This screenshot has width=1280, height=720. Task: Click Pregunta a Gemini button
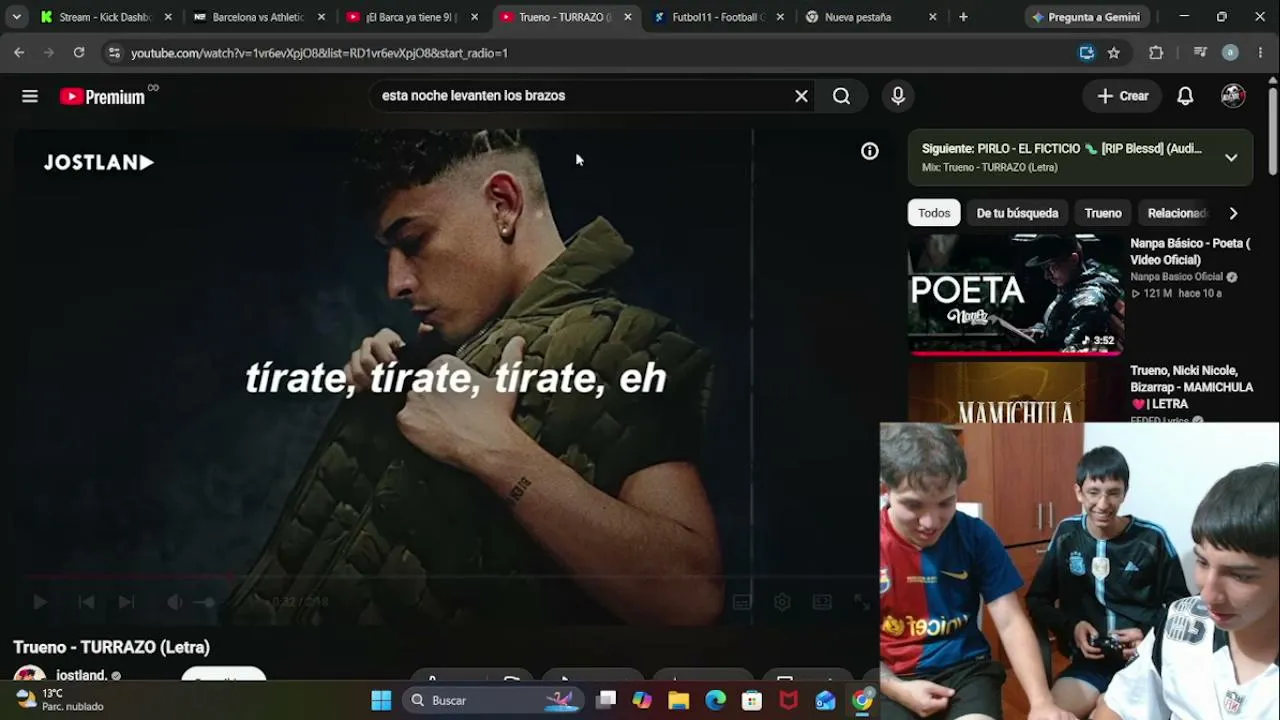[x=1085, y=17]
